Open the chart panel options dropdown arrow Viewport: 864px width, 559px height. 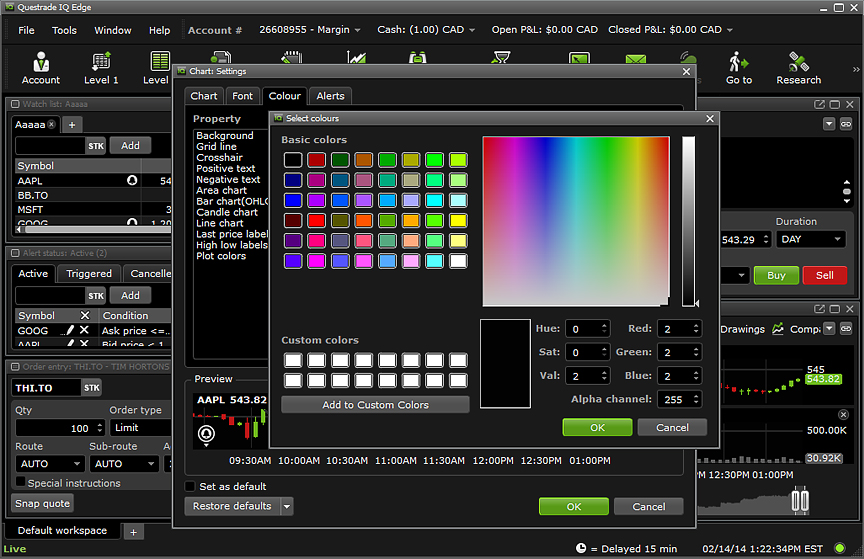click(x=829, y=329)
